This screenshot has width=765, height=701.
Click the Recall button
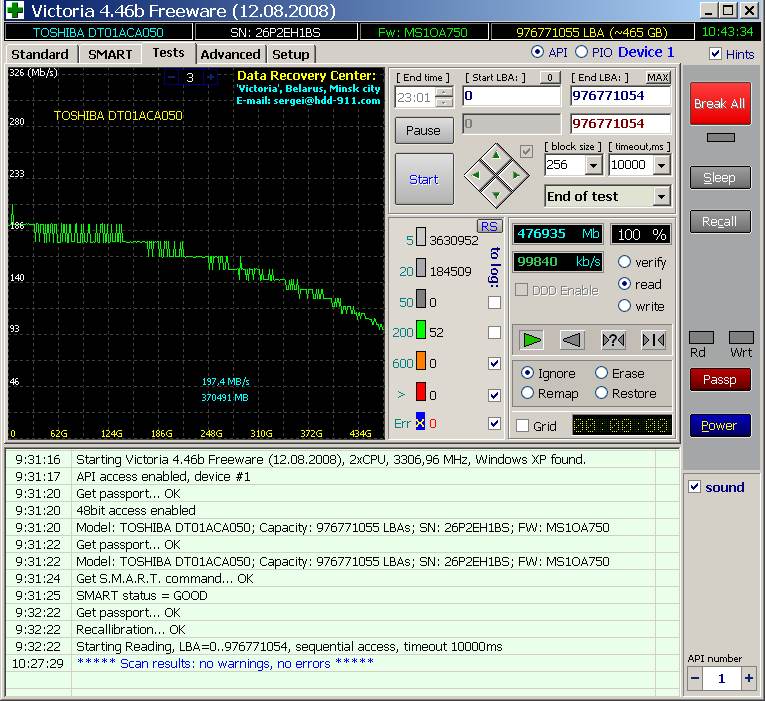(720, 221)
